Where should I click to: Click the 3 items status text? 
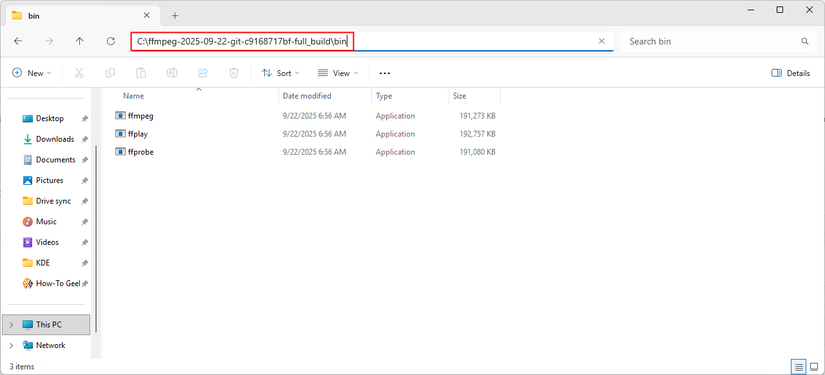coord(22,366)
